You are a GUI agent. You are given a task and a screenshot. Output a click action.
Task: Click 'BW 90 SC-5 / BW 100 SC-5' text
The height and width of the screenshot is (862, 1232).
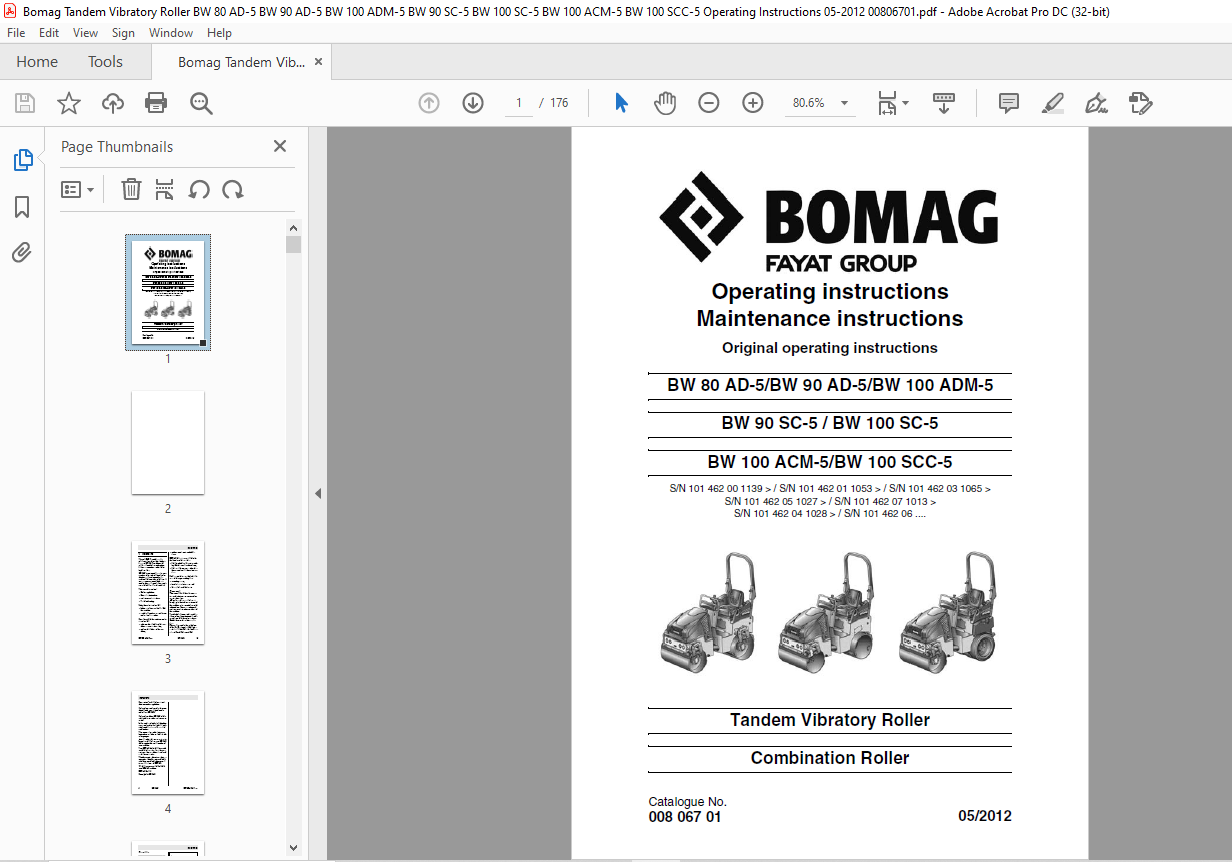tap(830, 423)
